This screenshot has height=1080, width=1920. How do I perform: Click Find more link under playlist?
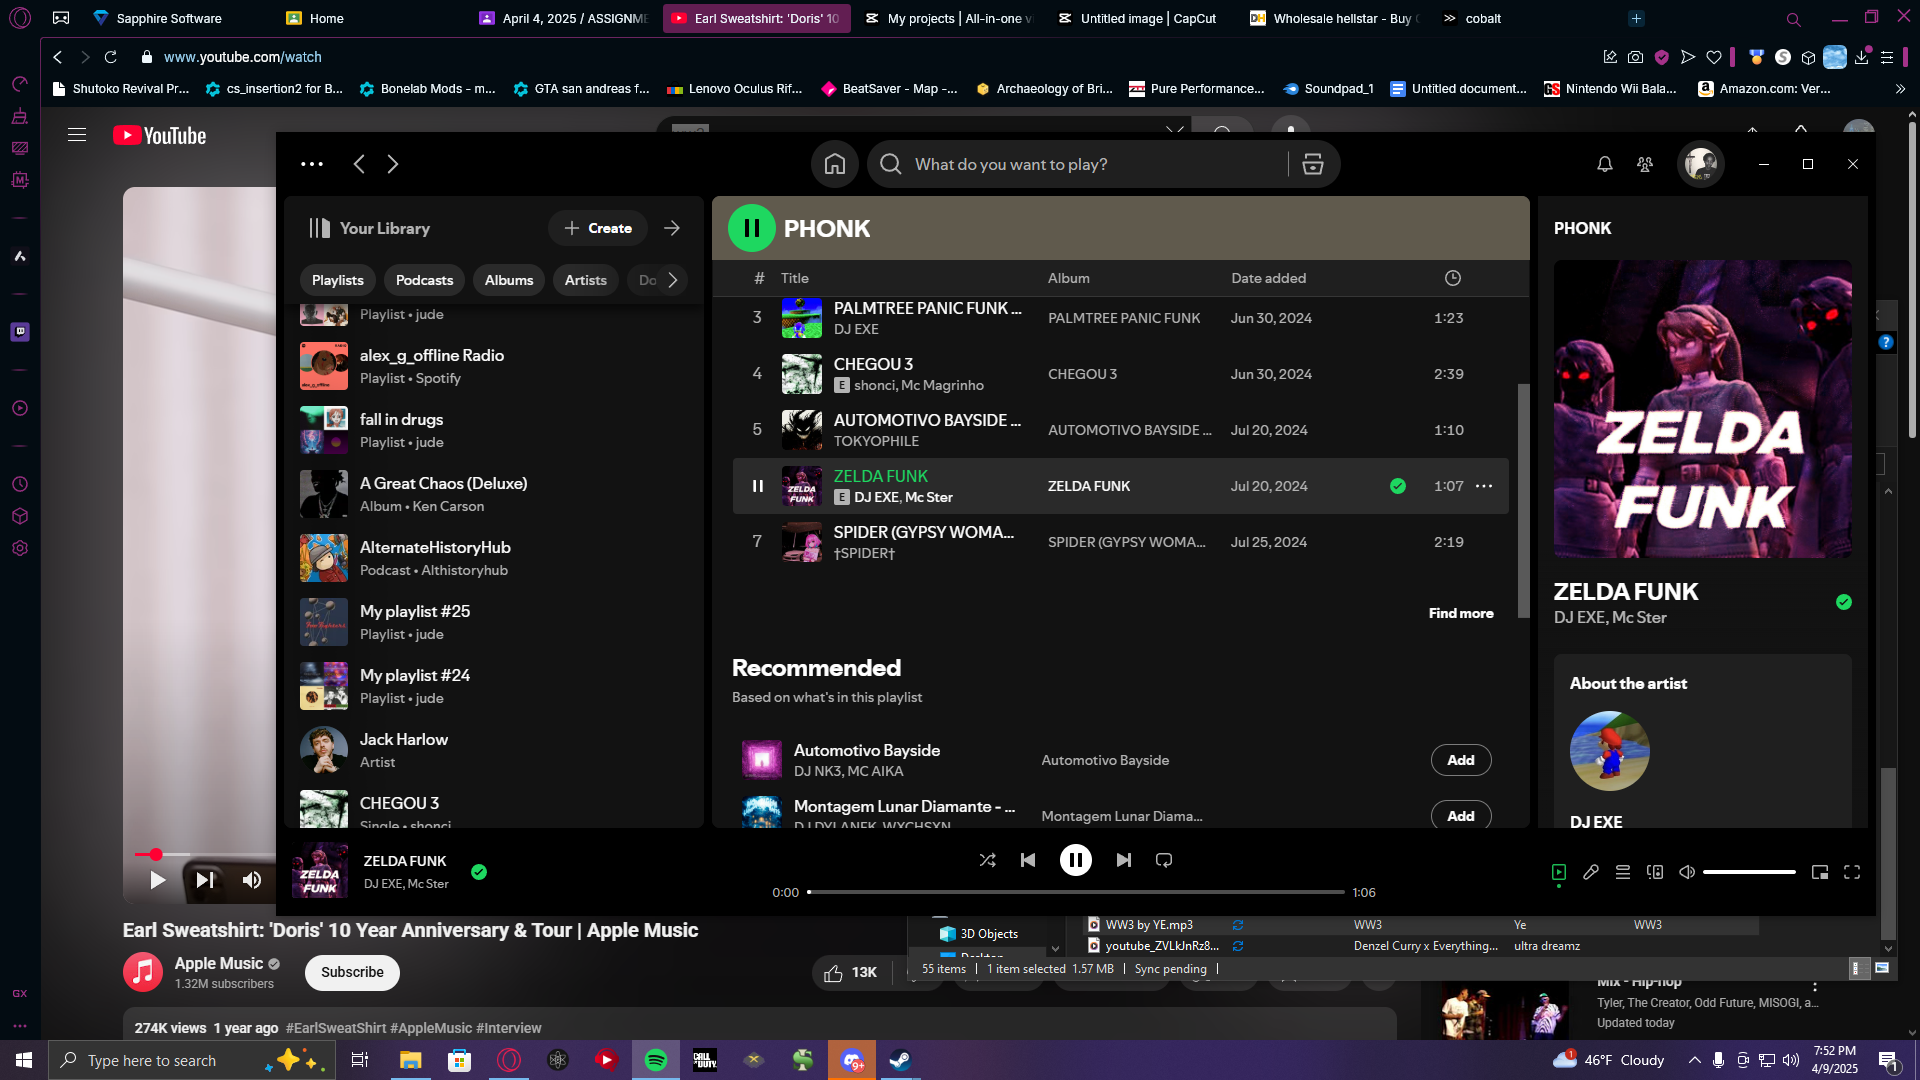pyautogui.click(x=1461, y=613)
